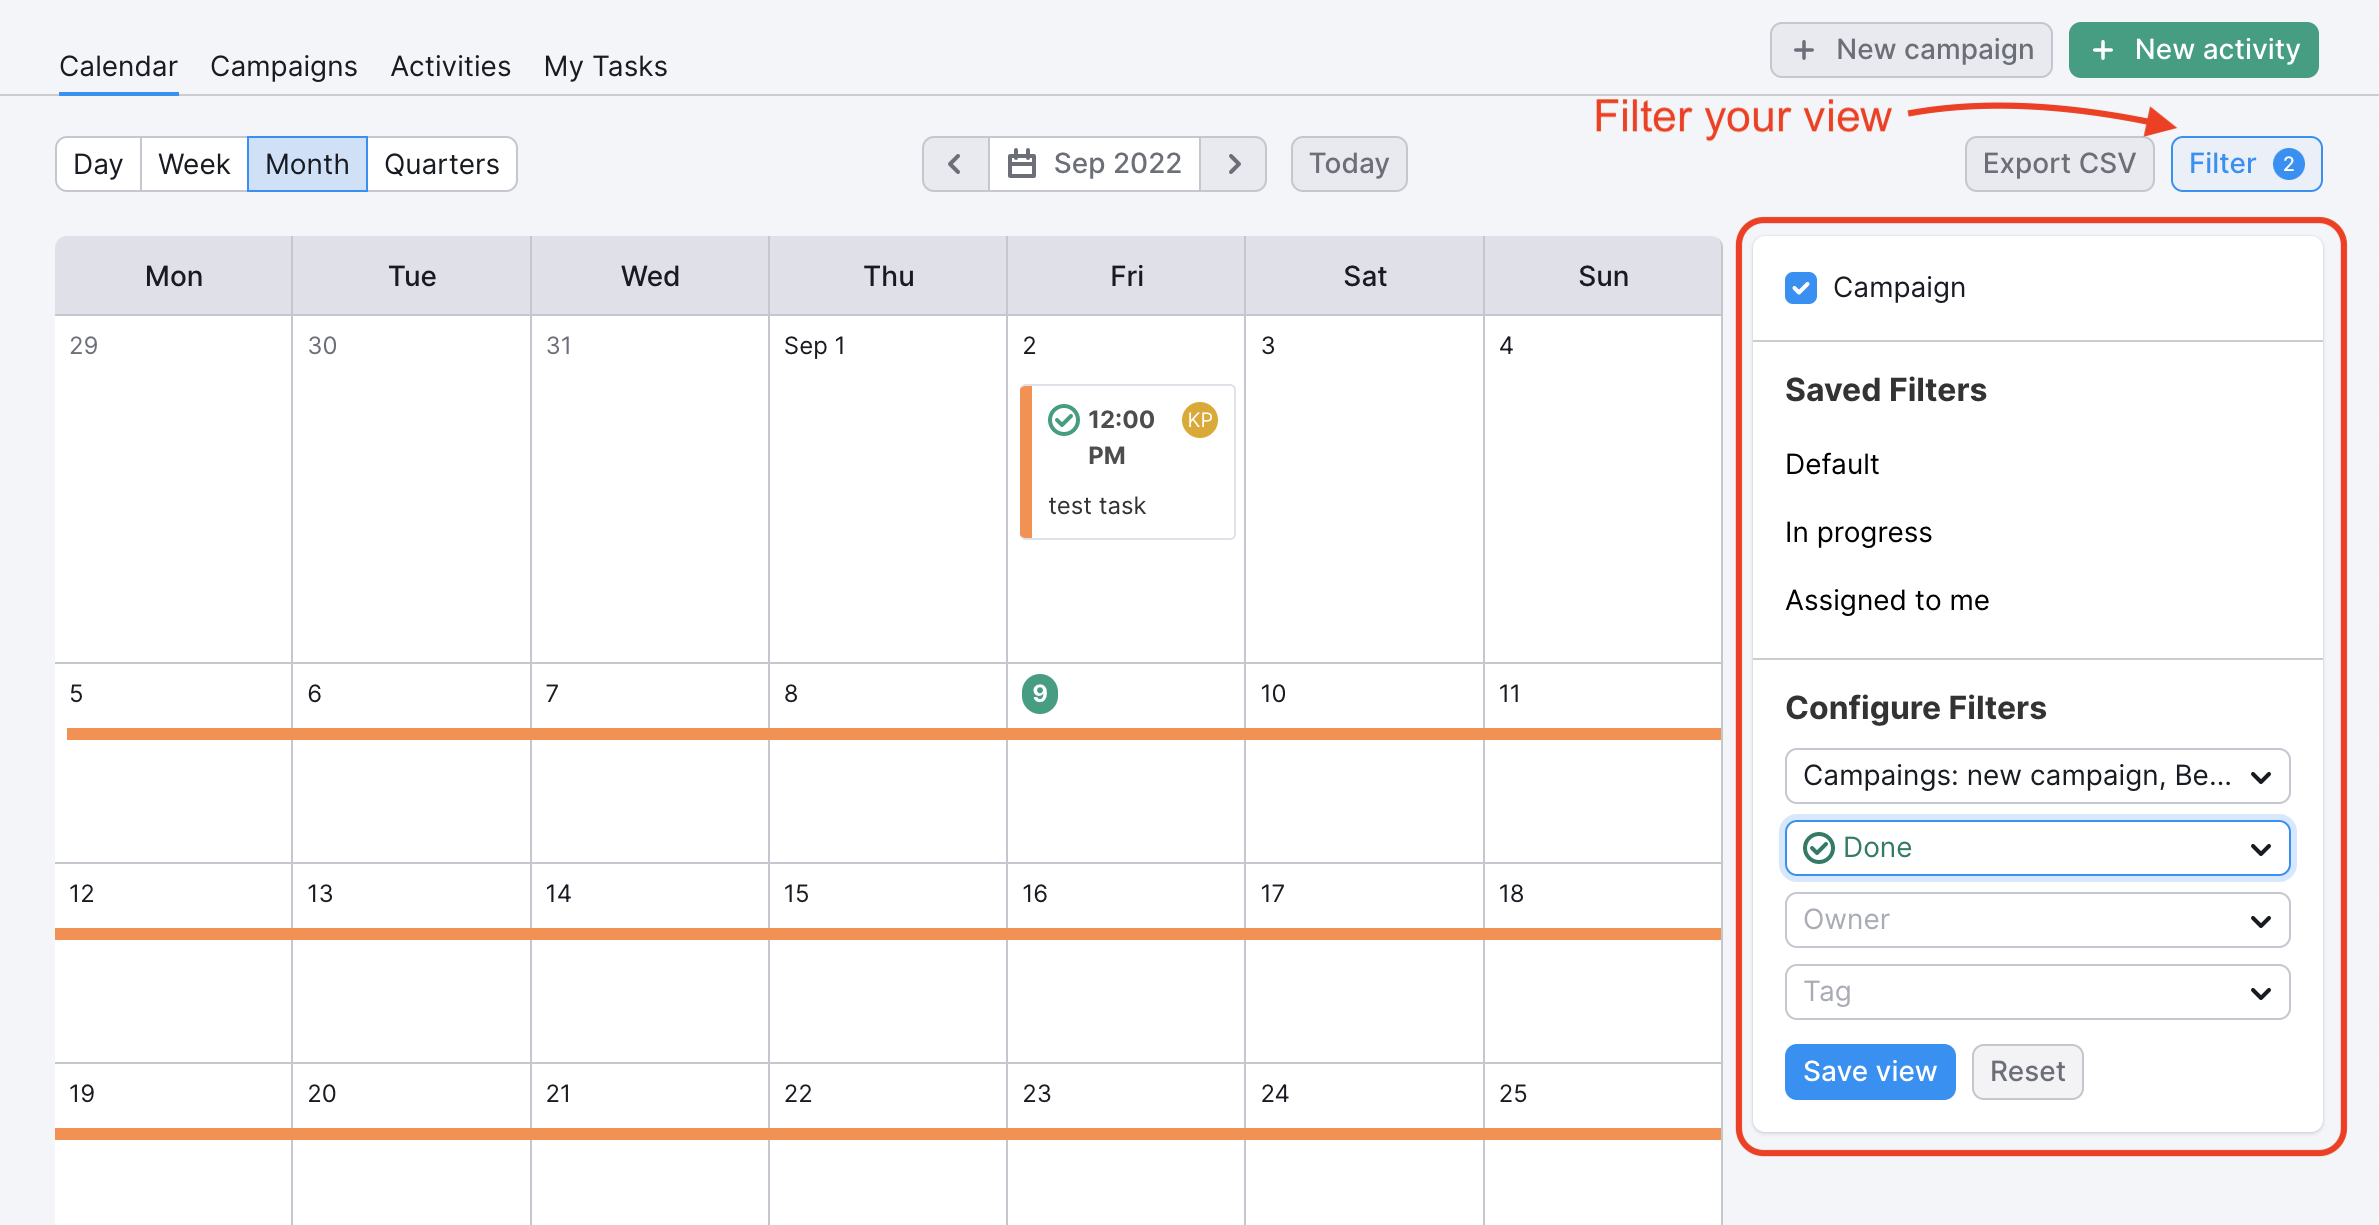2379x1225 pixels.
Task: Reset the configured filters
Action: point(2027,1072)
